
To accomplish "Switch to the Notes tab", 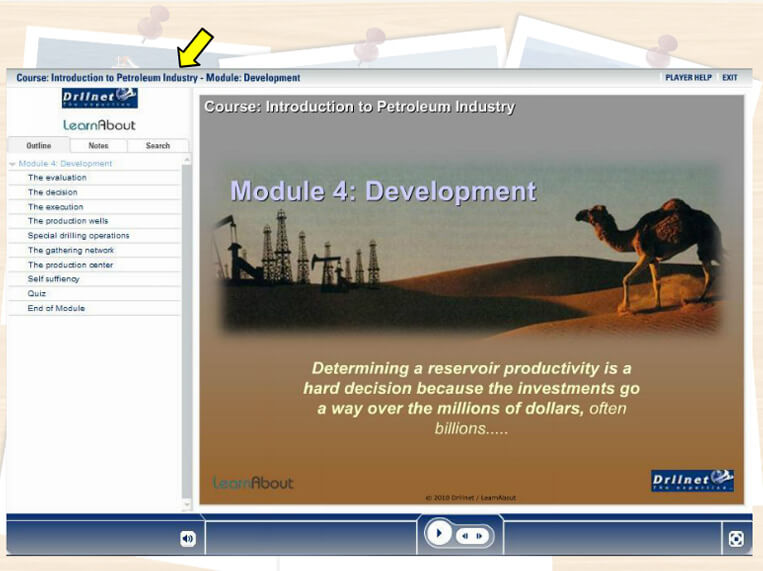I will (98, 146).
